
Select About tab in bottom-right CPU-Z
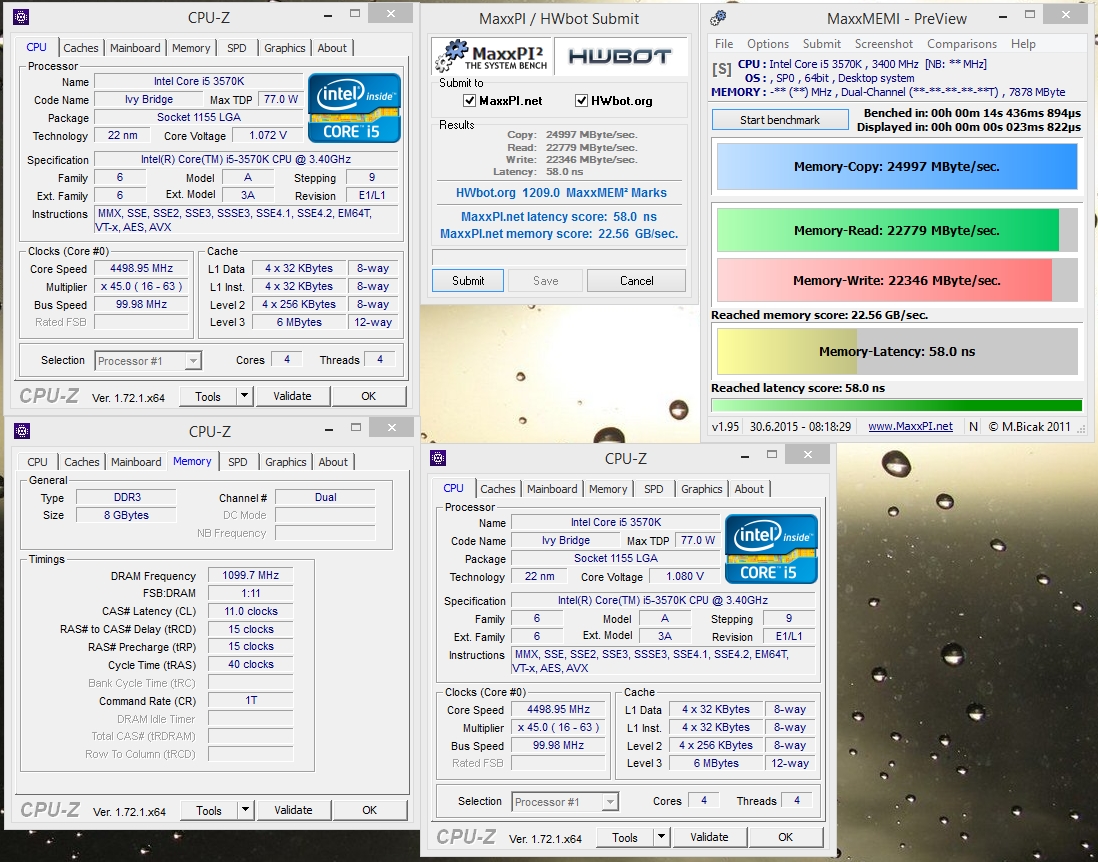point(749,489)
